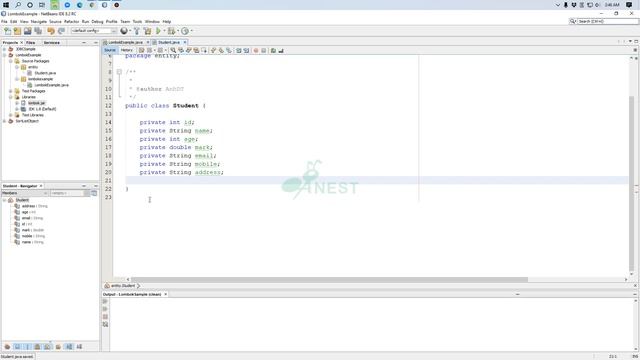Run the project with green play icon
Image resolution: width=640 pixels, height=360 pixels.
tap(158, 31)
